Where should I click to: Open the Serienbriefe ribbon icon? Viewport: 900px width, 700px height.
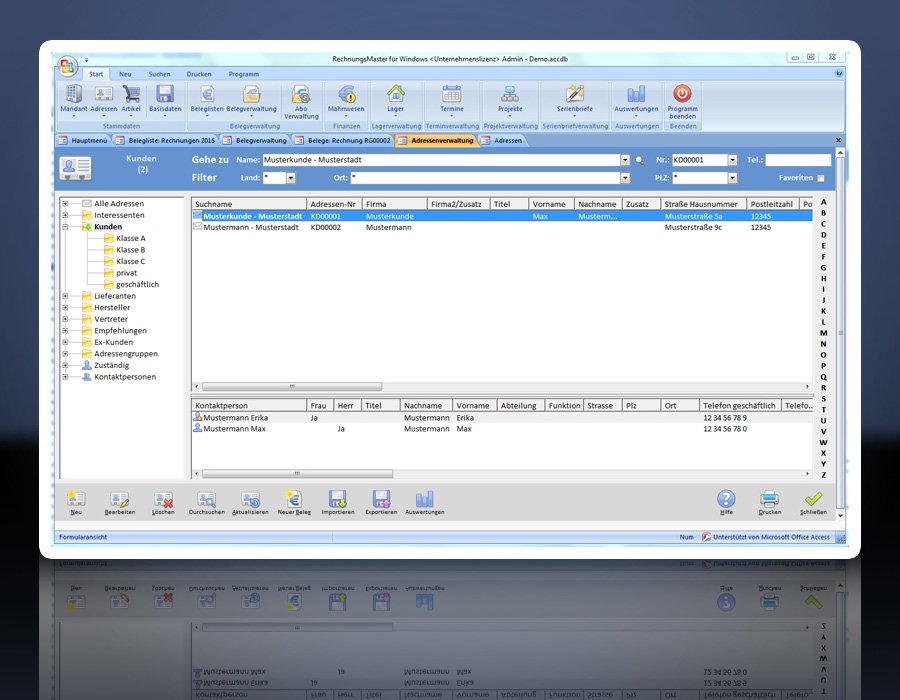click(x=574, y=95)
